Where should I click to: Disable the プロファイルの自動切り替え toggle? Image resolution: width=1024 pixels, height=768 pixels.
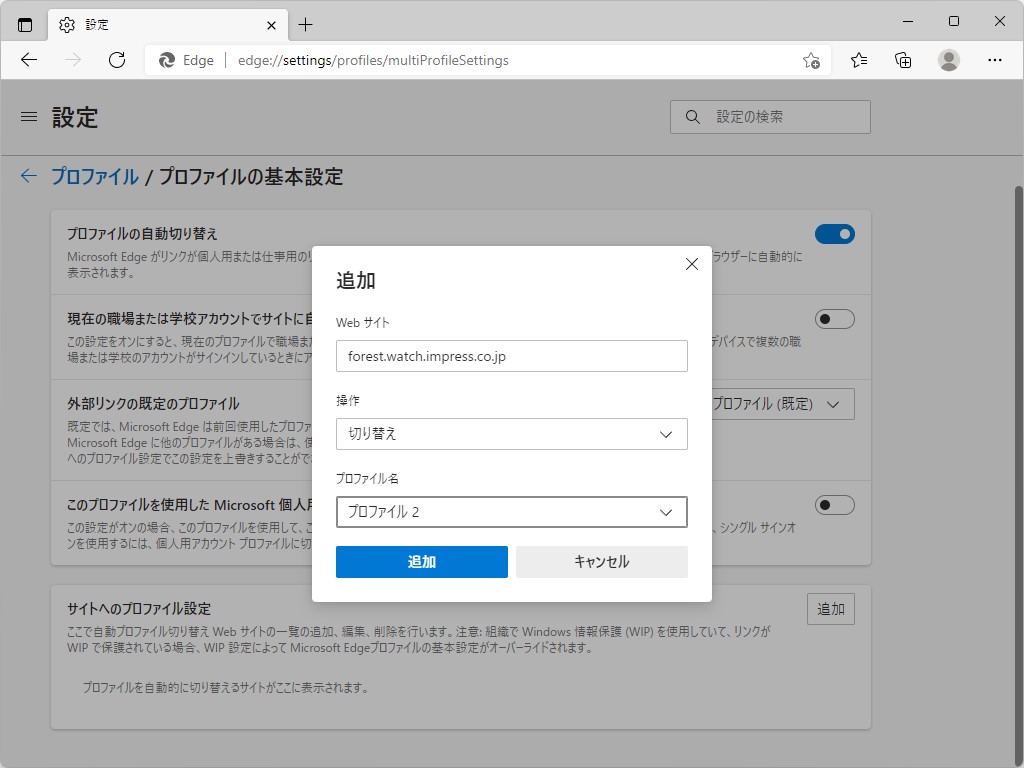pos(835,233)
